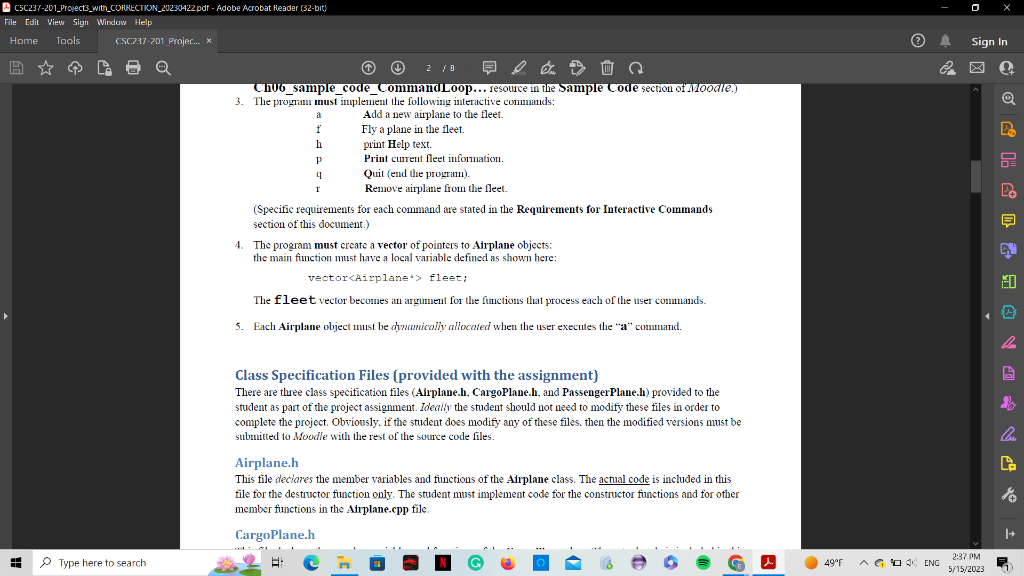Open Compress PDF tool in sidebar
Screen dimensions: 1024x576
(x=1008, y=312)
